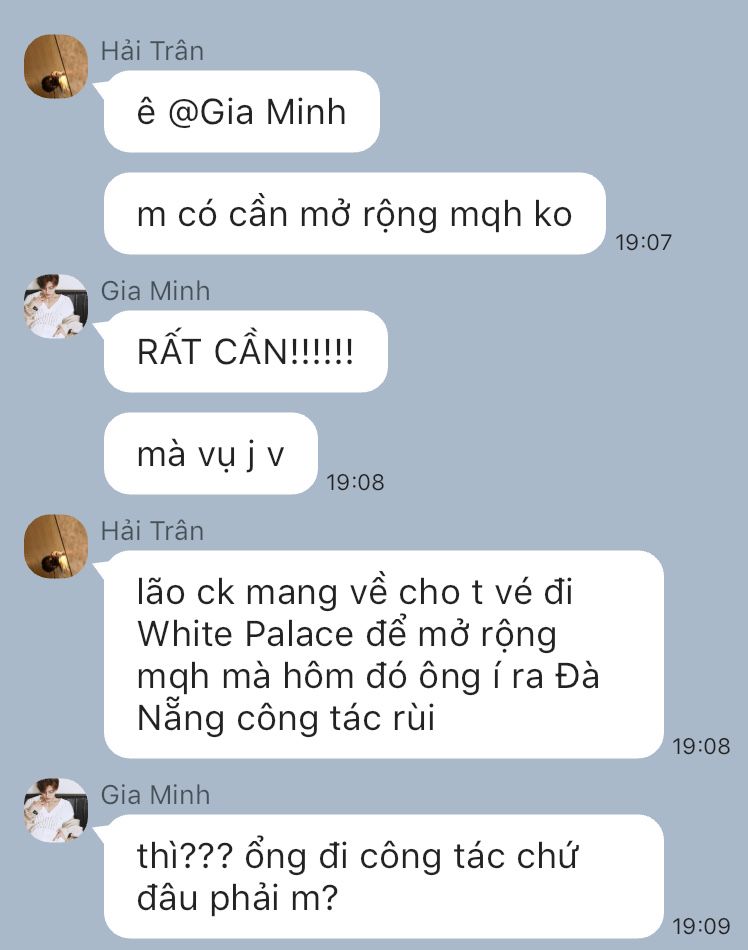Tap Hải Trân's avatar next to White Palace message
748x950 pixels.
[x=56, y=546]
